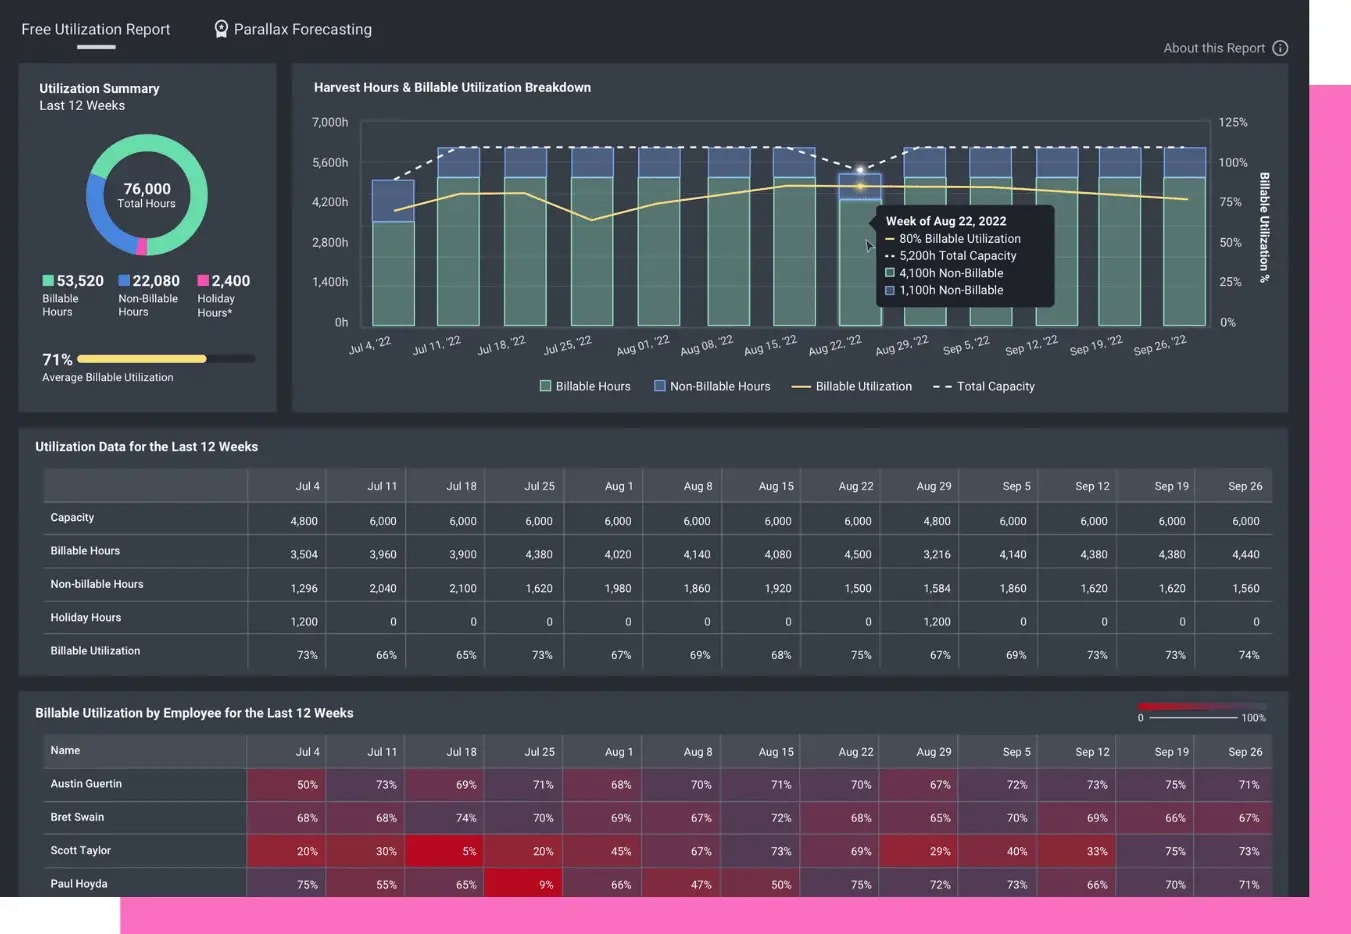The width and height of the screenshot is (1351, 934).
Task: Select the Aug 22 week bar in chart
Action: click(x=859, y=260)
